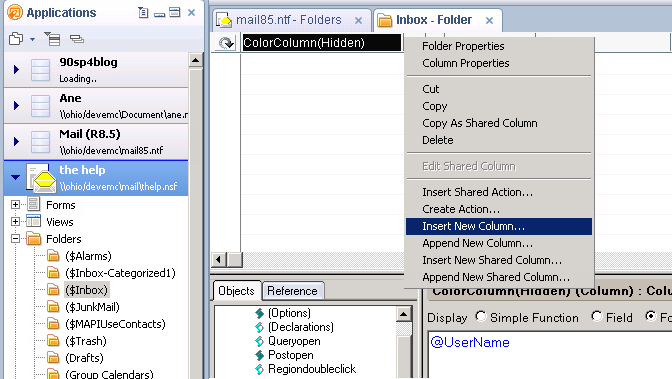Select the ($Trash) folder
This screenshot has height=379, width=672.
click(x=86, y=341)
